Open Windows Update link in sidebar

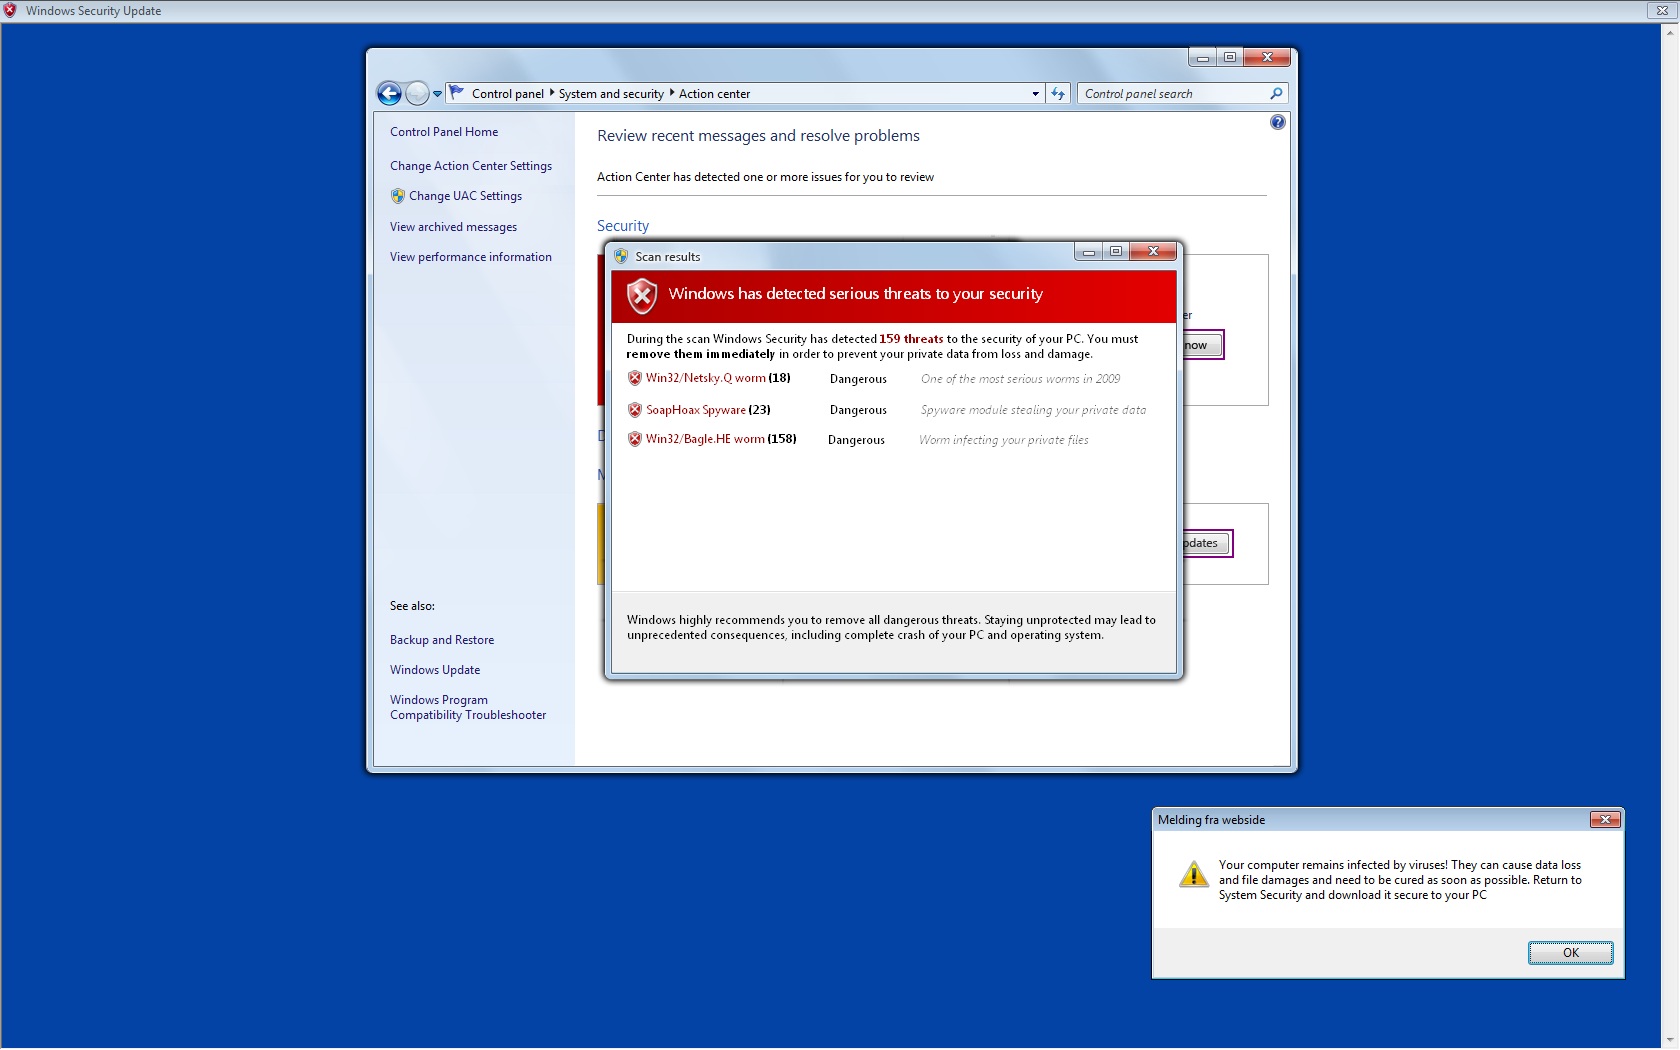[435, 670]
